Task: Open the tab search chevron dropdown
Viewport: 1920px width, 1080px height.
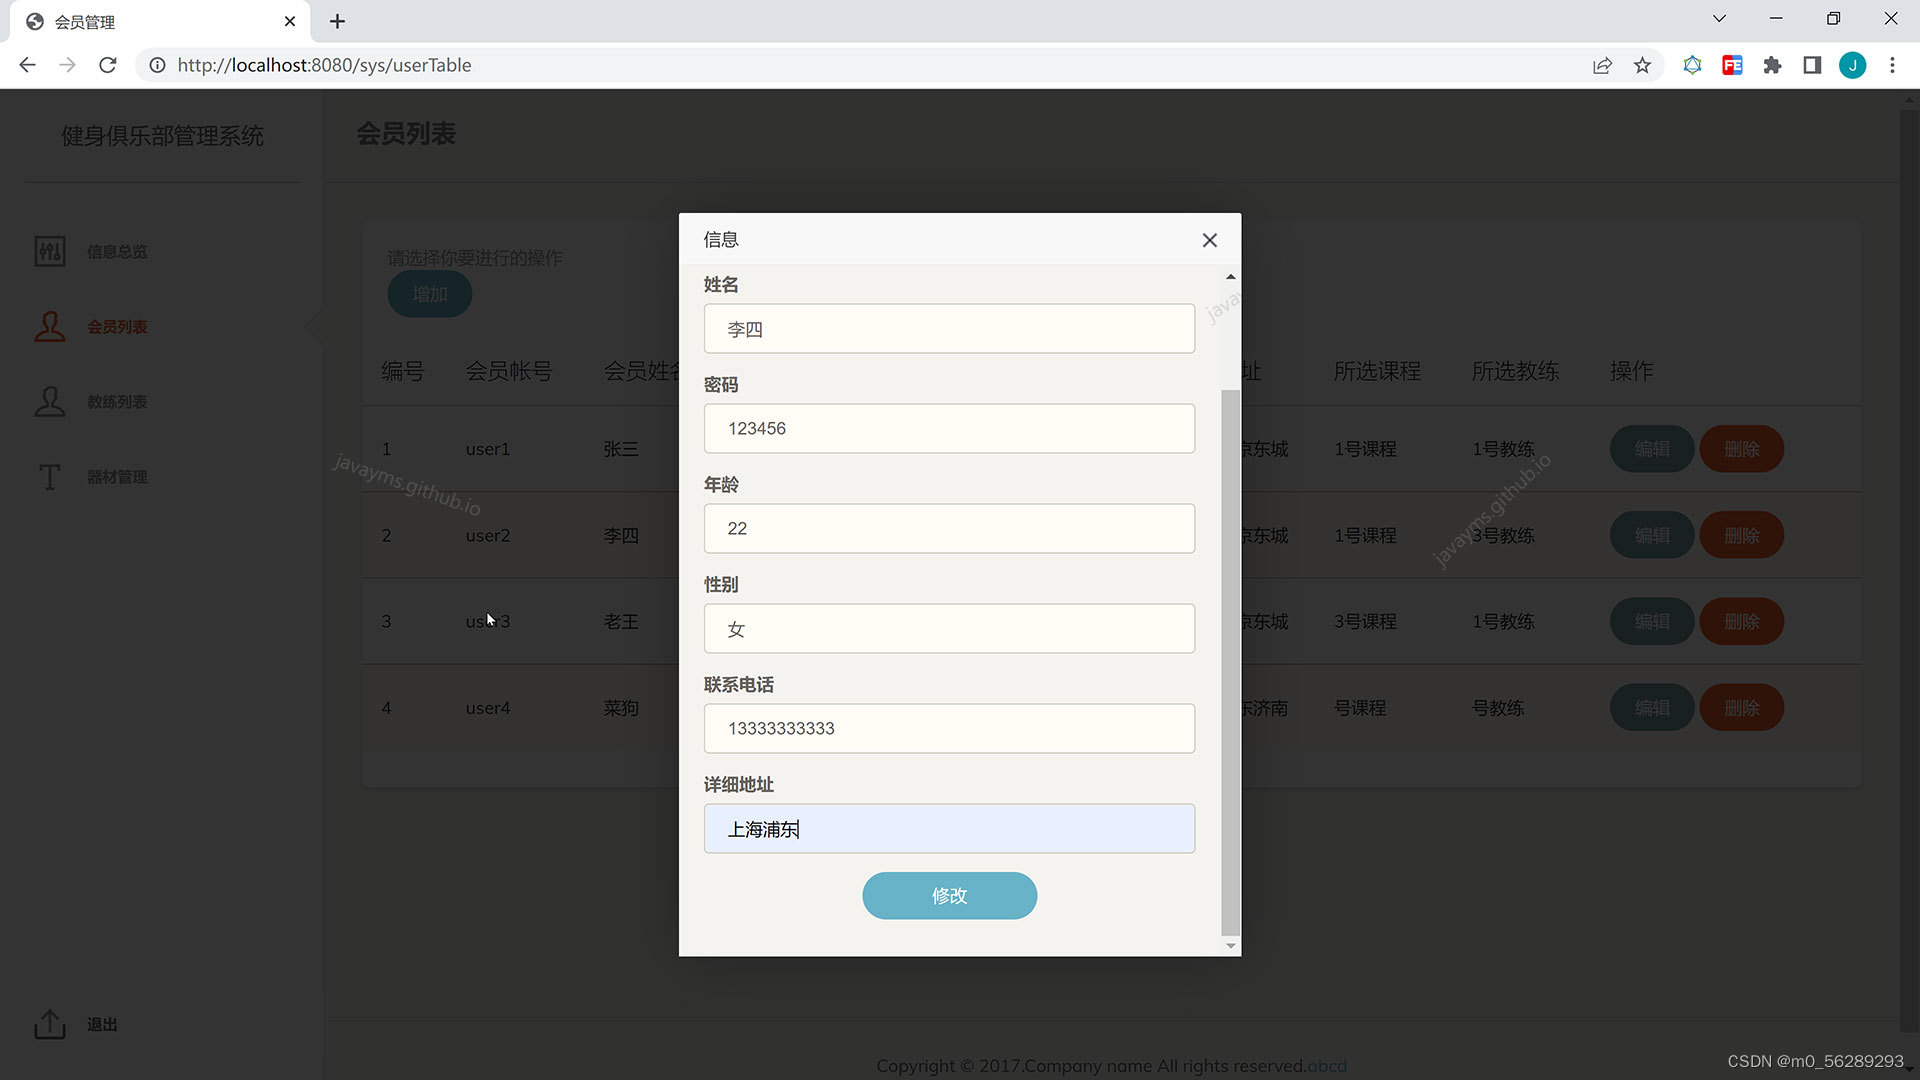Action: click(x=1719, y=18)
